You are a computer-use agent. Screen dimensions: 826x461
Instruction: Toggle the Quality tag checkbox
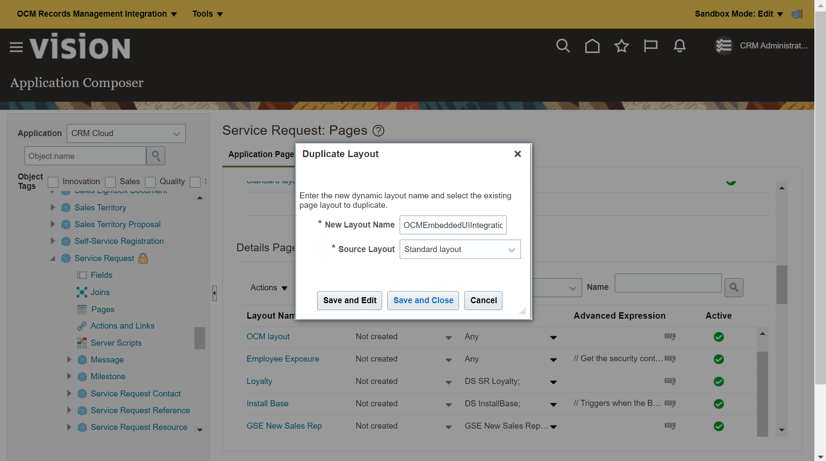pos(150,182)
